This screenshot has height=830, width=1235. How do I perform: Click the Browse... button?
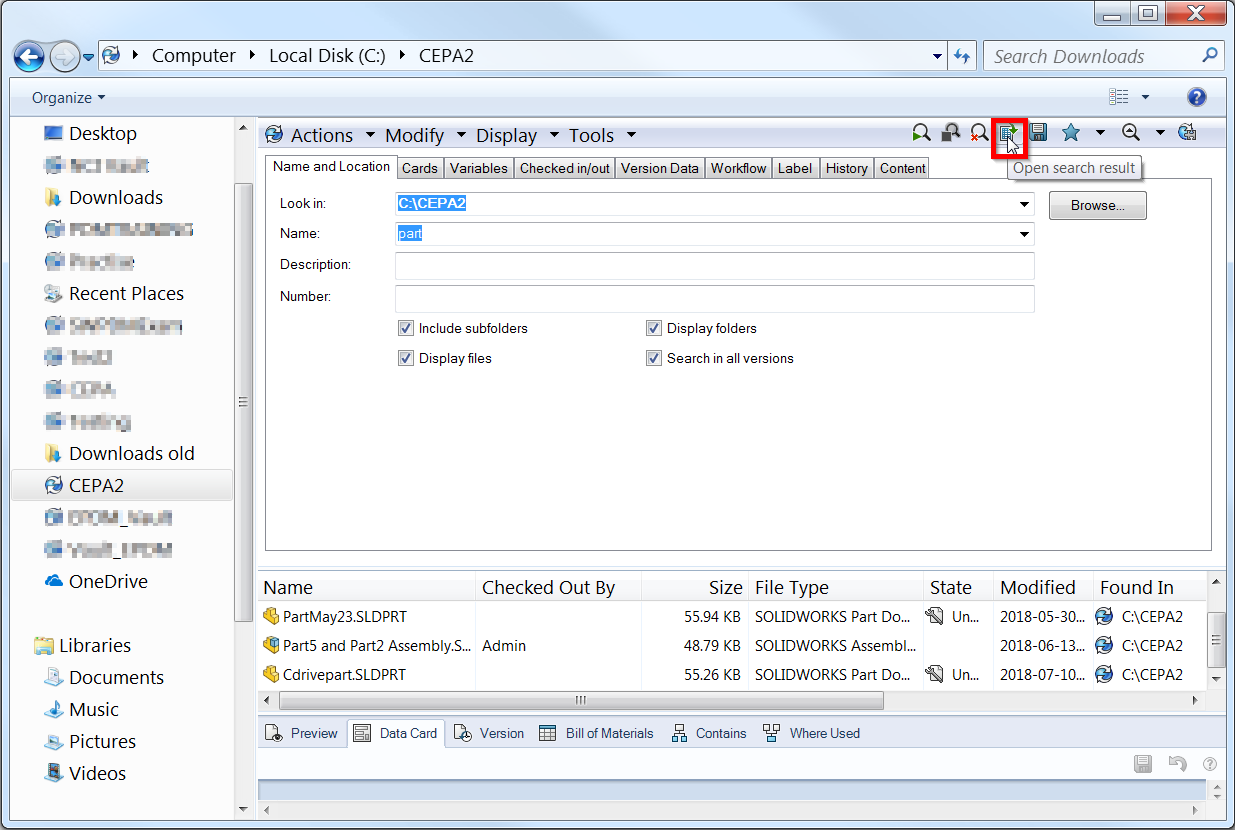pos(1097,205)
